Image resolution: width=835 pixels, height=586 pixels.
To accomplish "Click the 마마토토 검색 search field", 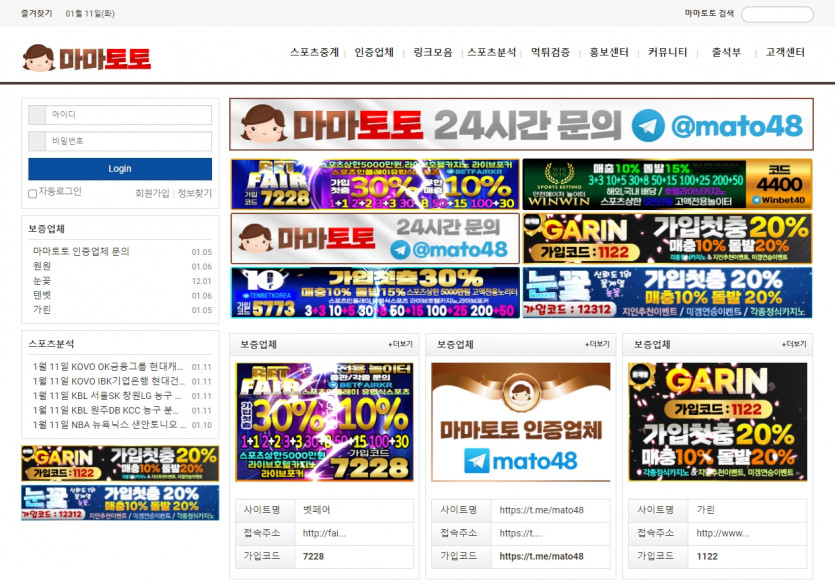I will click(777, 14).
